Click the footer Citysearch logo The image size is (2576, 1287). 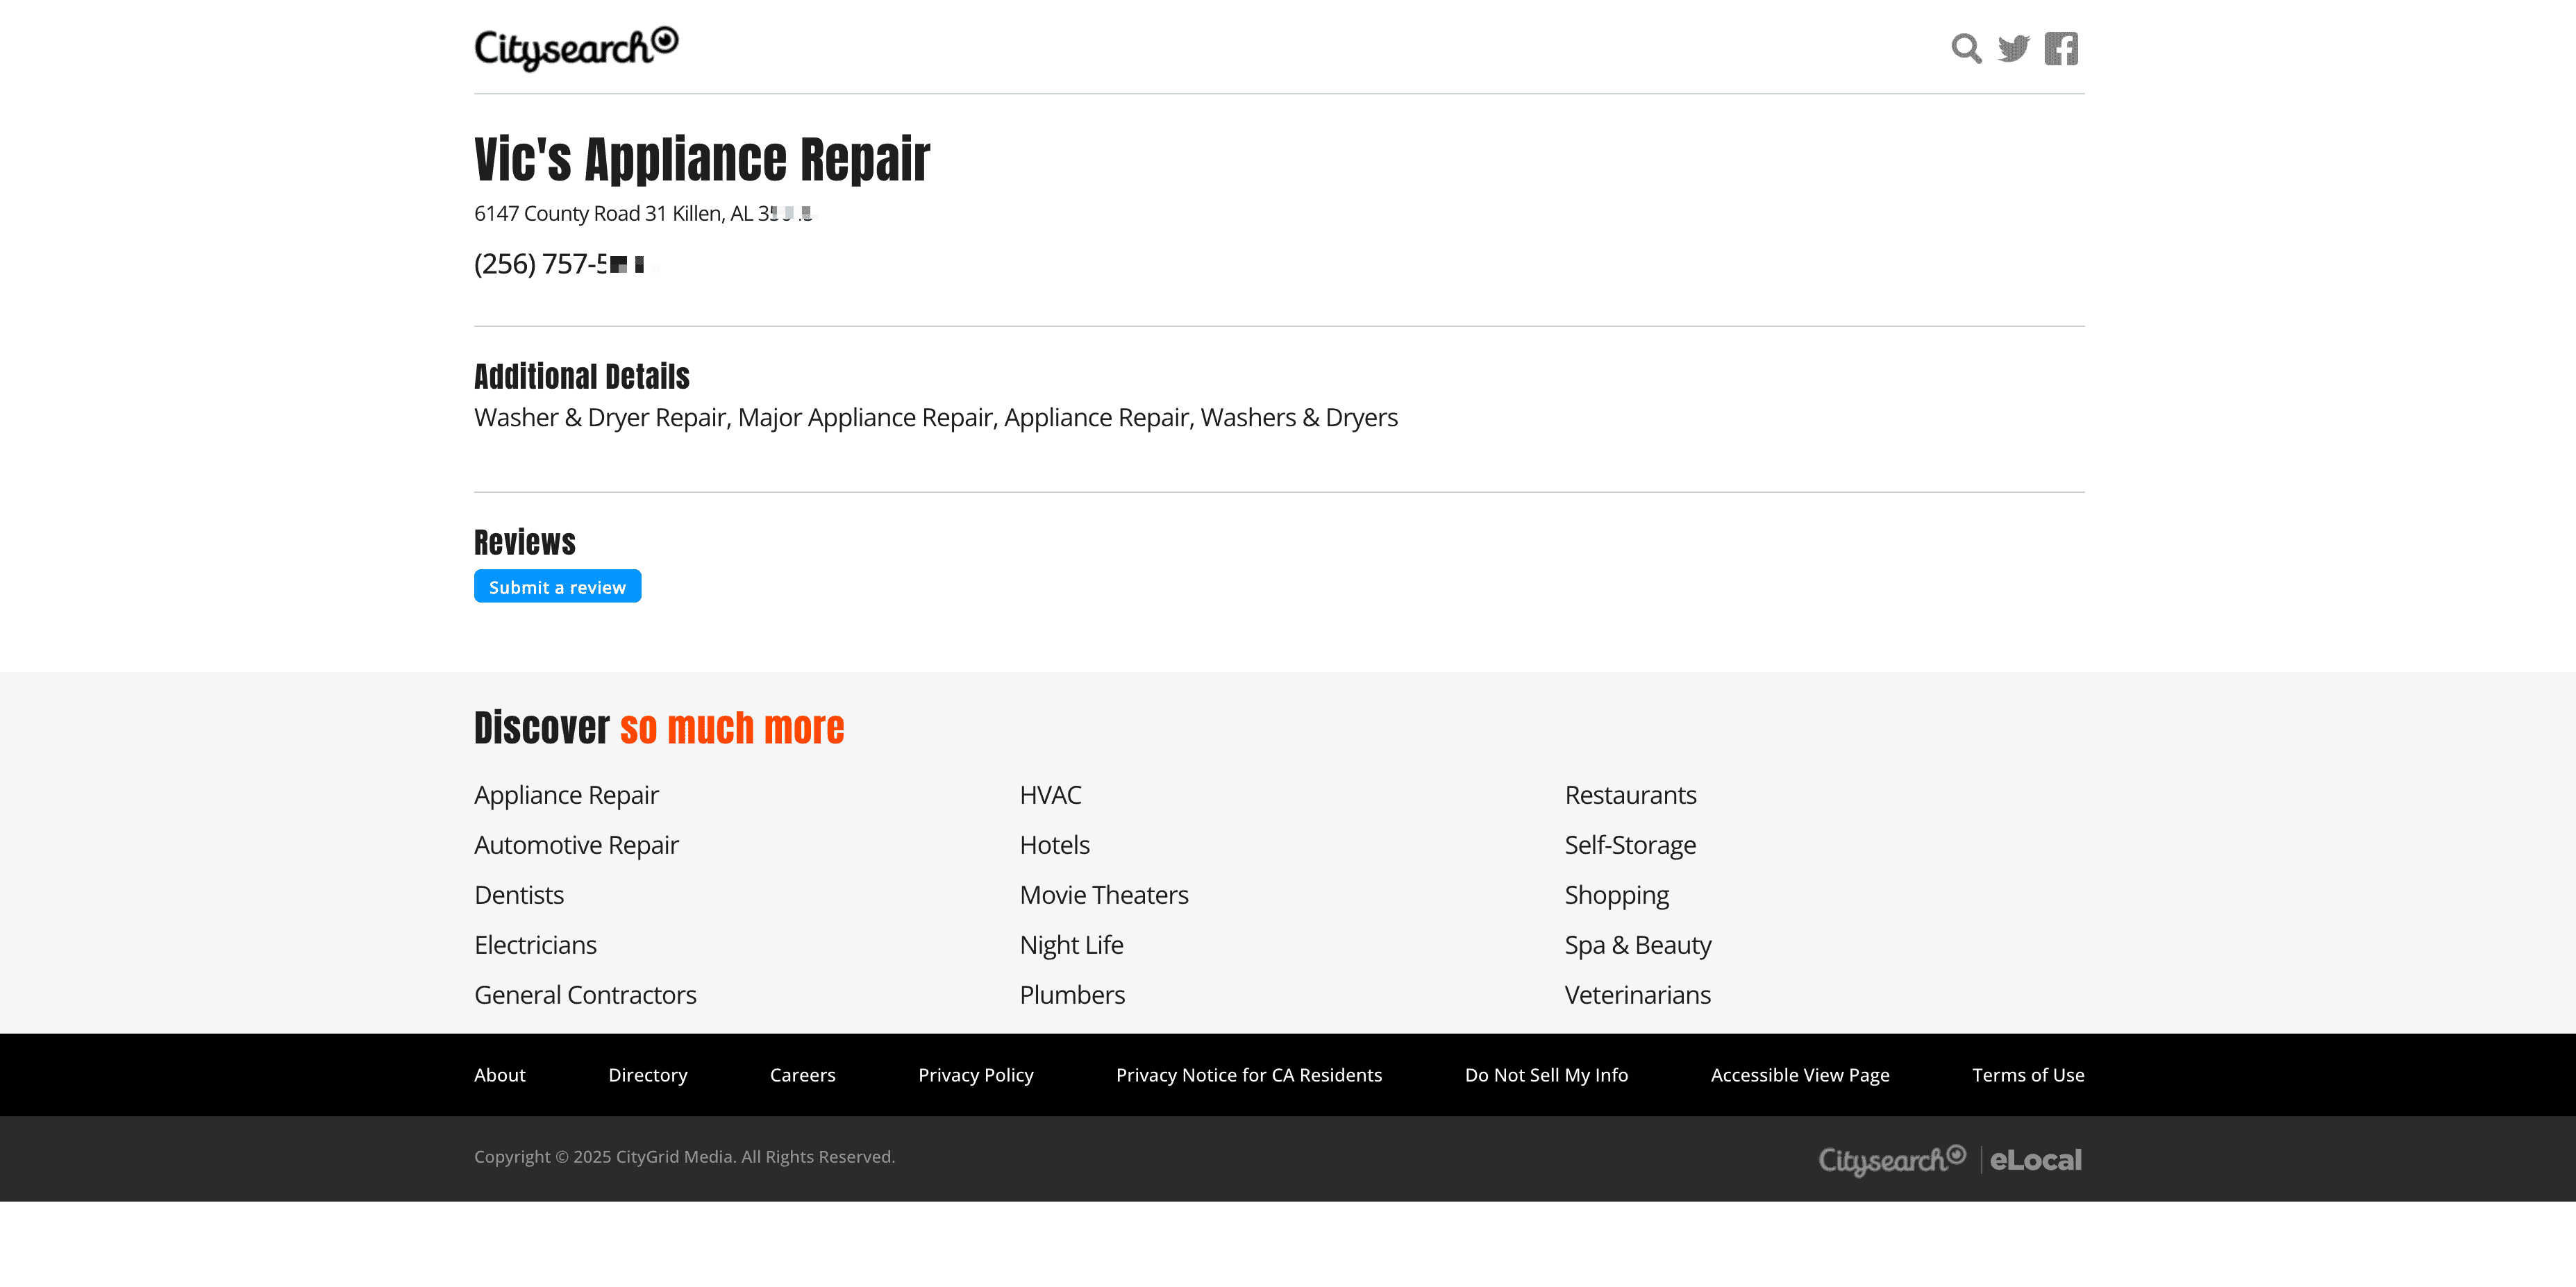pyautogui.click(x=1891, y=1159)
